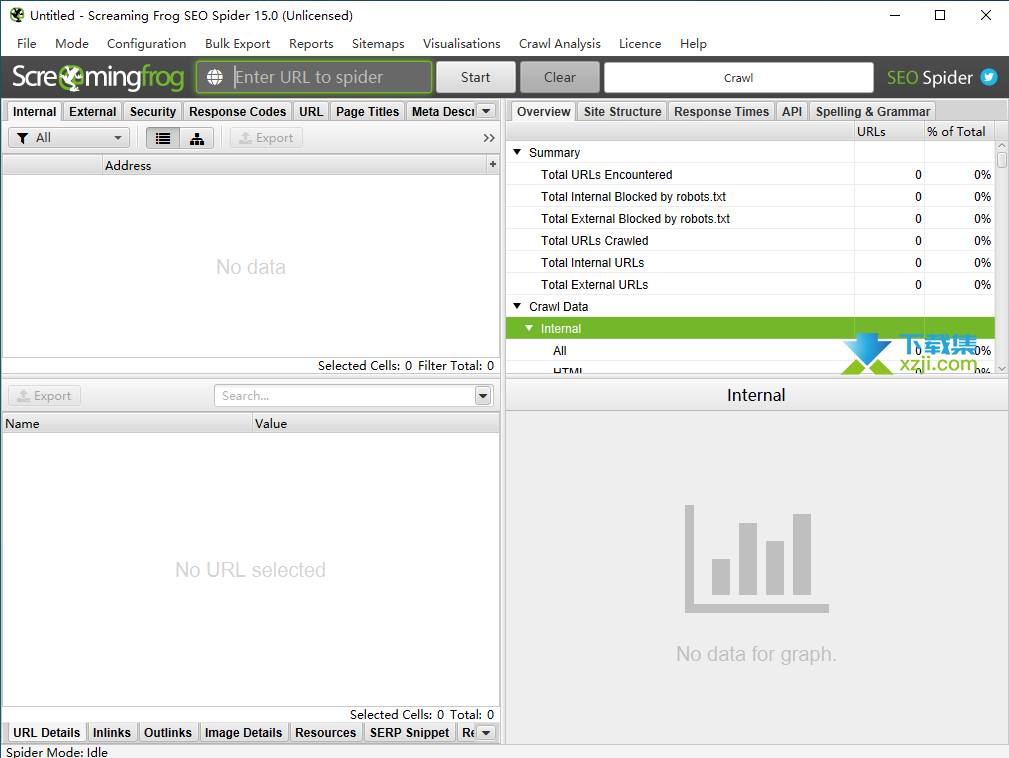Open the search options dropdown arrow

click(483, 396)
